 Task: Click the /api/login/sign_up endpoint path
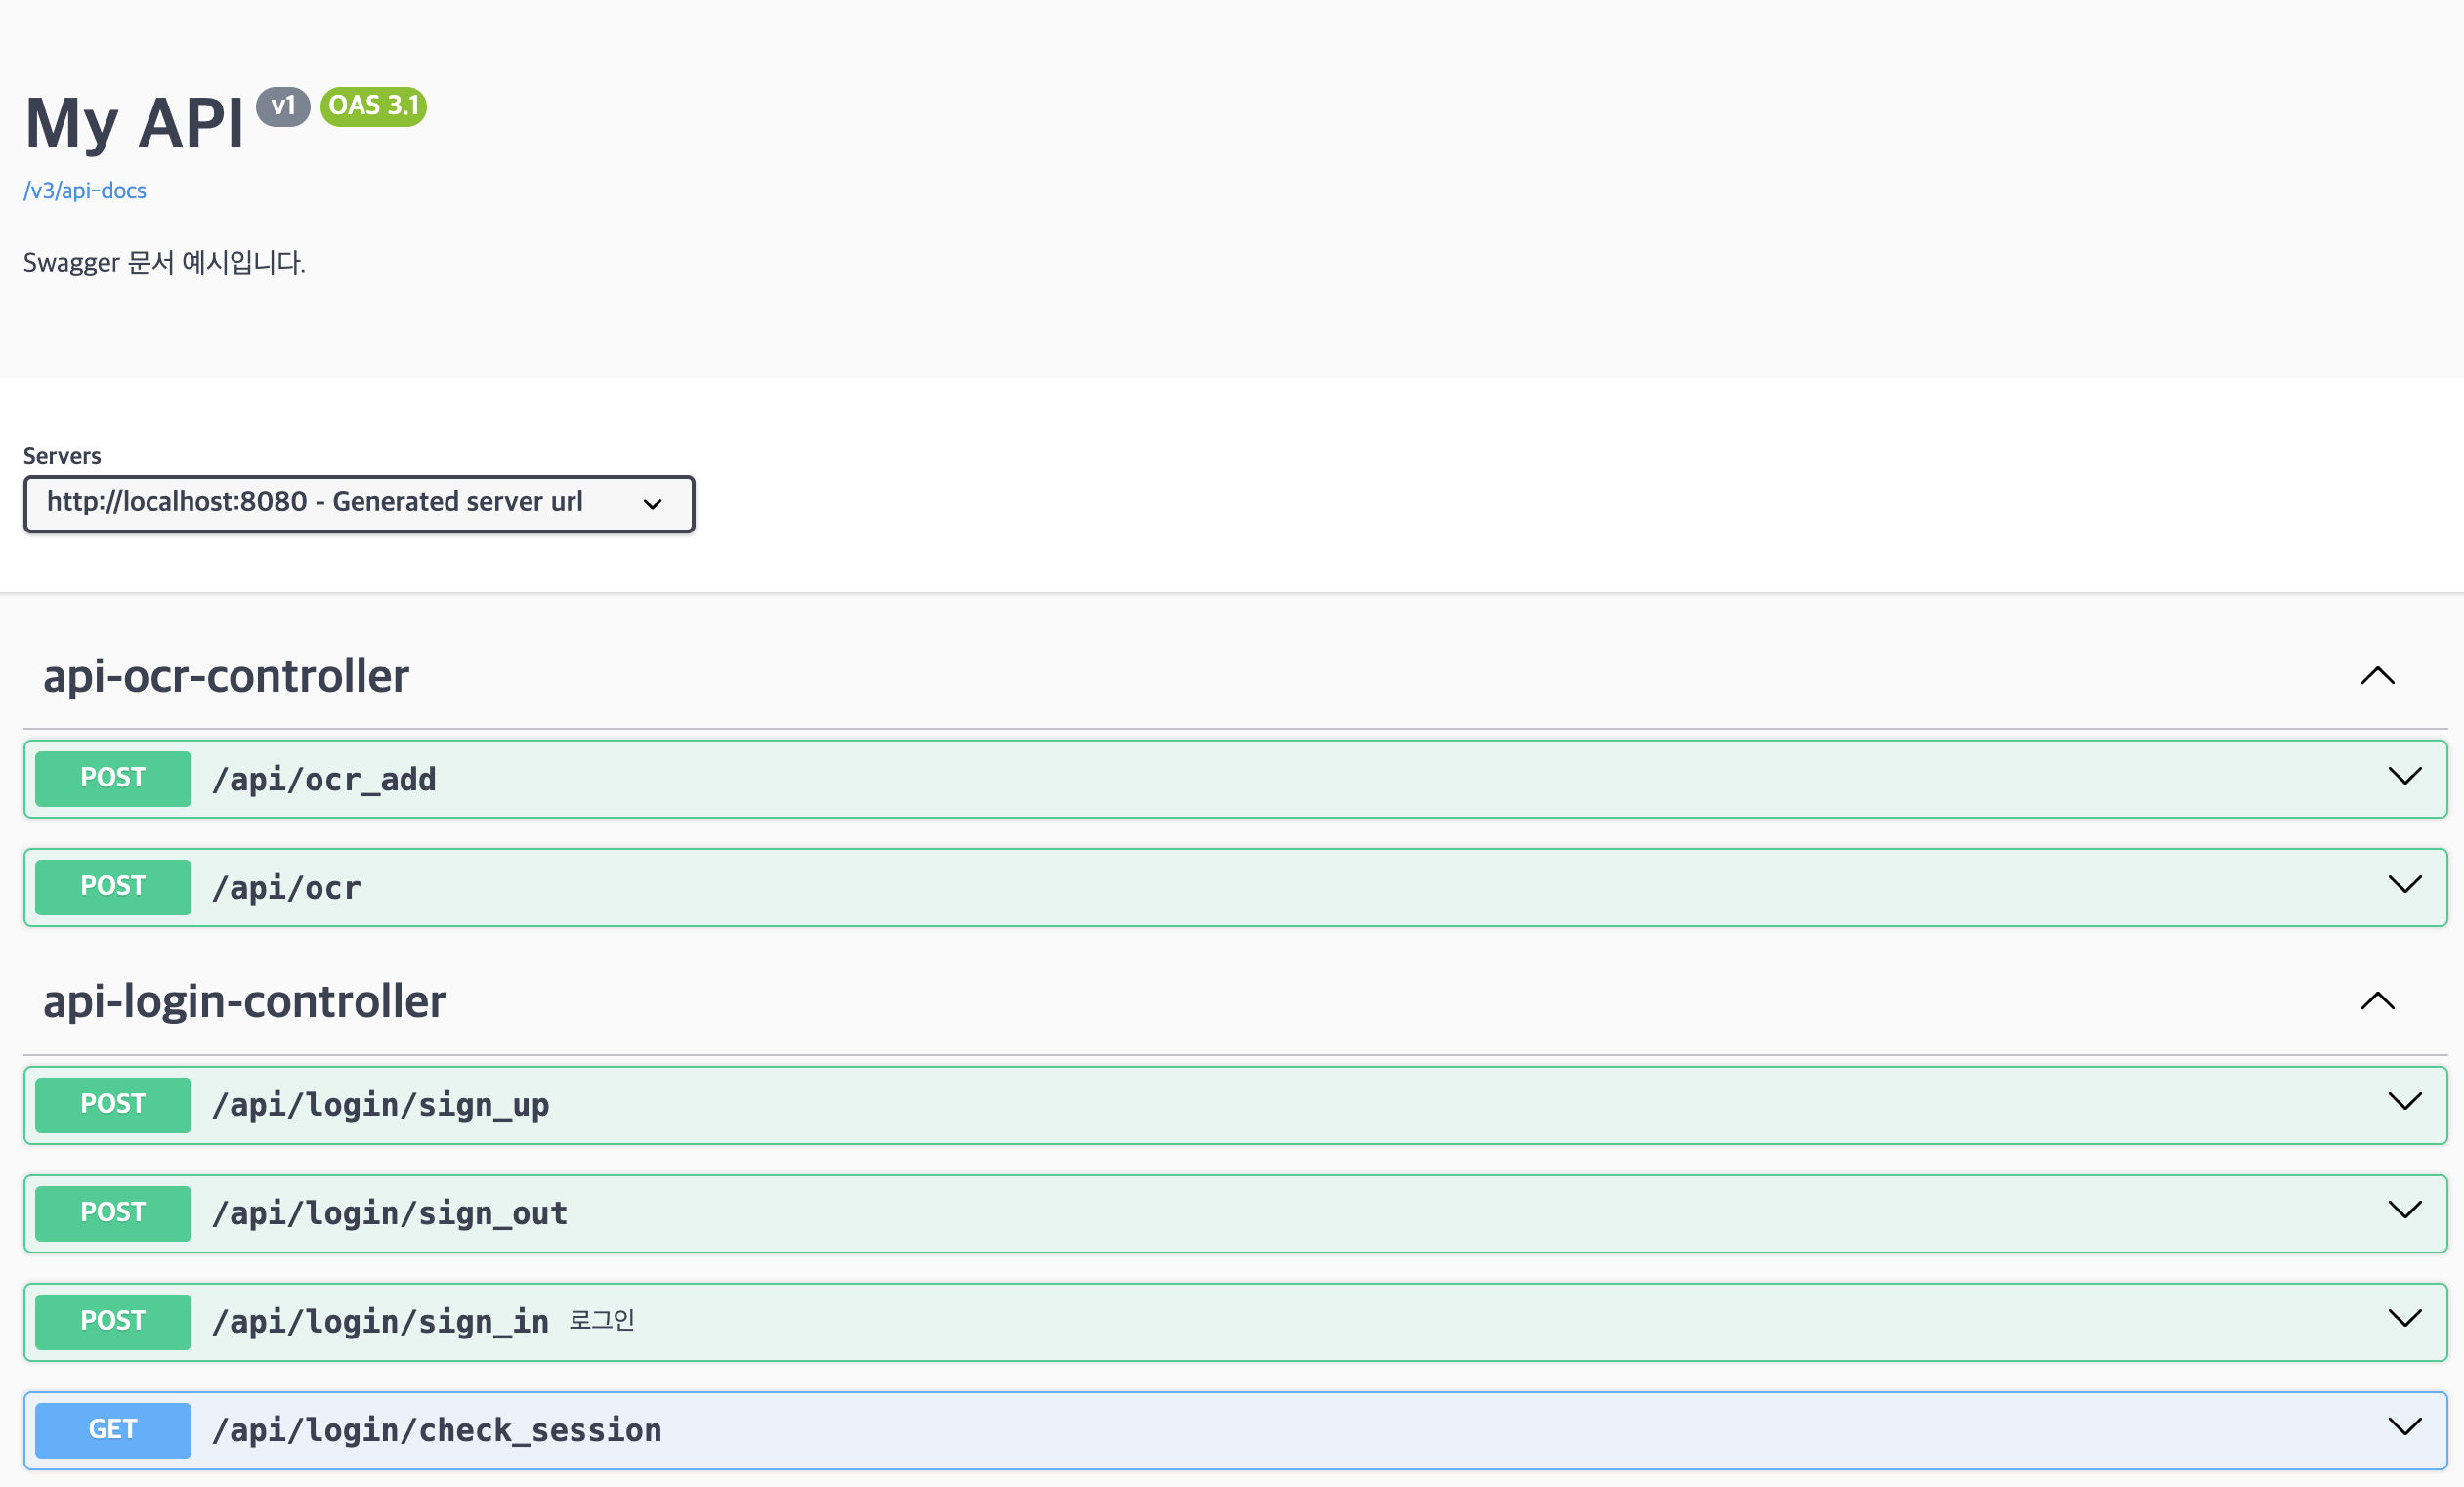tap(380, 1105)
